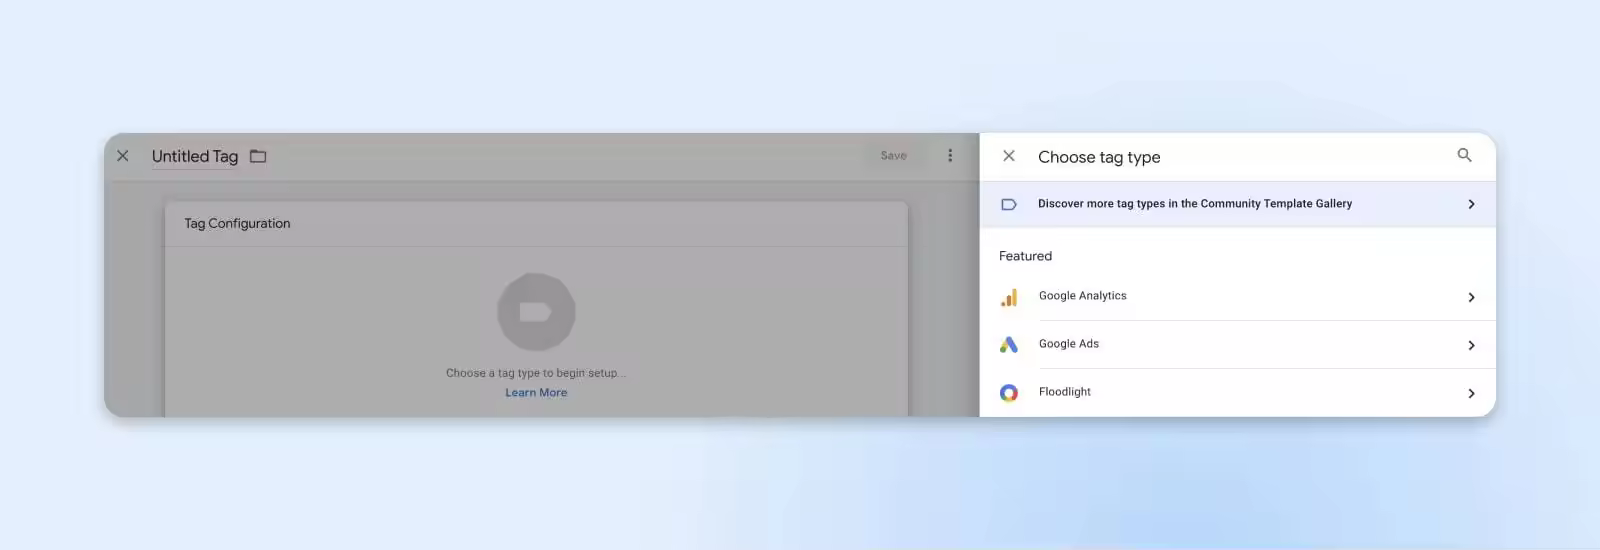Open the three-dot more options menu

point(950,156)
